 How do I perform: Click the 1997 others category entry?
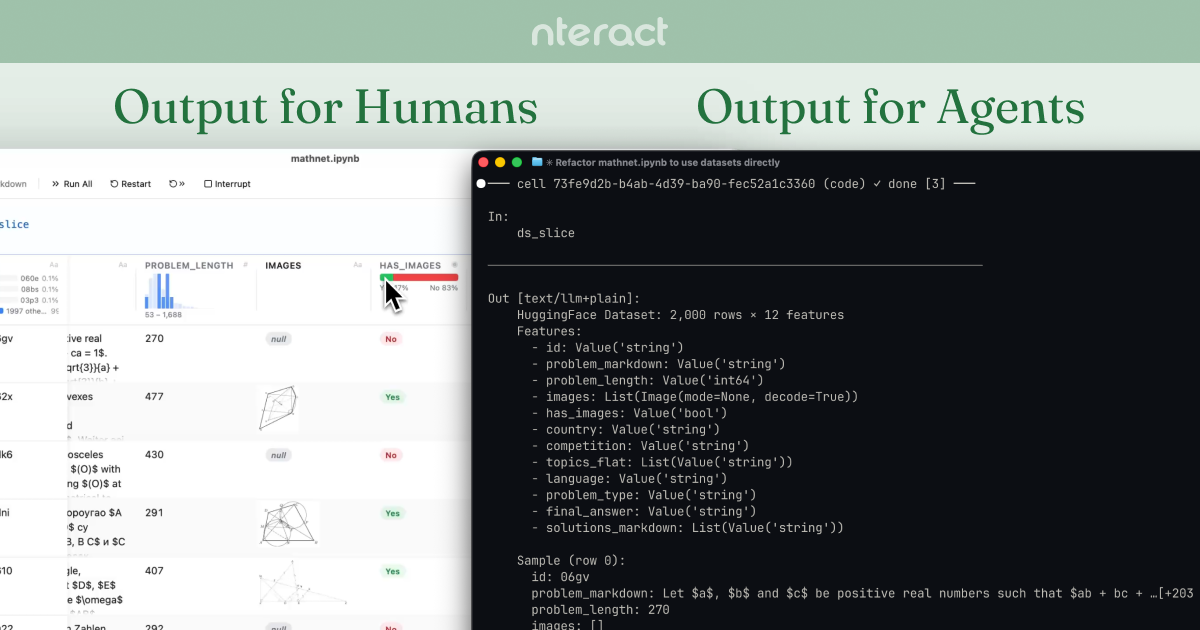pos(28,310)
